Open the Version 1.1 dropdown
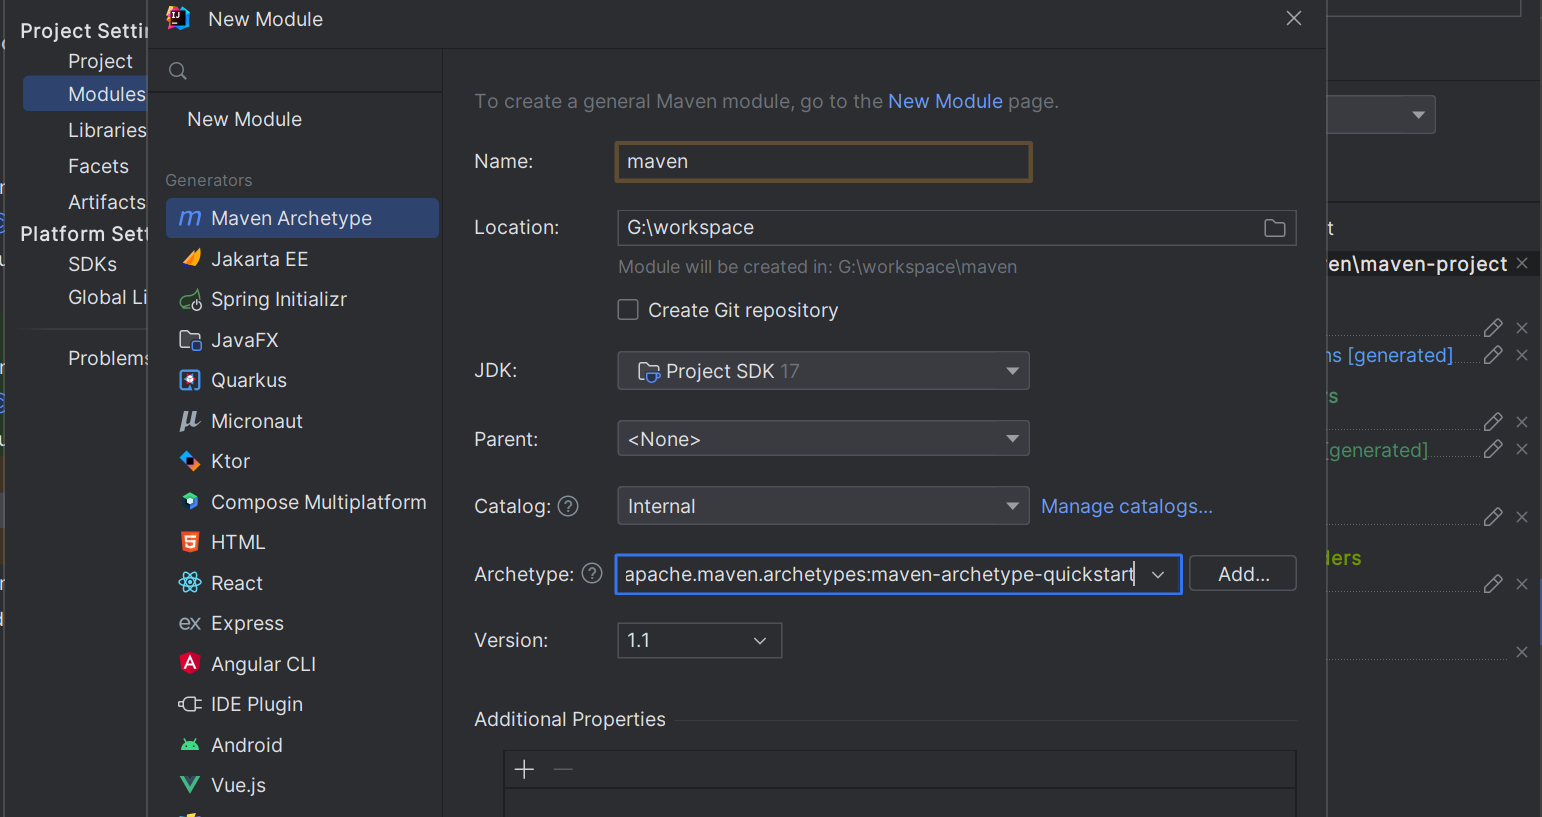Image resolution: width=1542 pixels, height=817 pixels. pyautogui.click(x=699, y=640)
